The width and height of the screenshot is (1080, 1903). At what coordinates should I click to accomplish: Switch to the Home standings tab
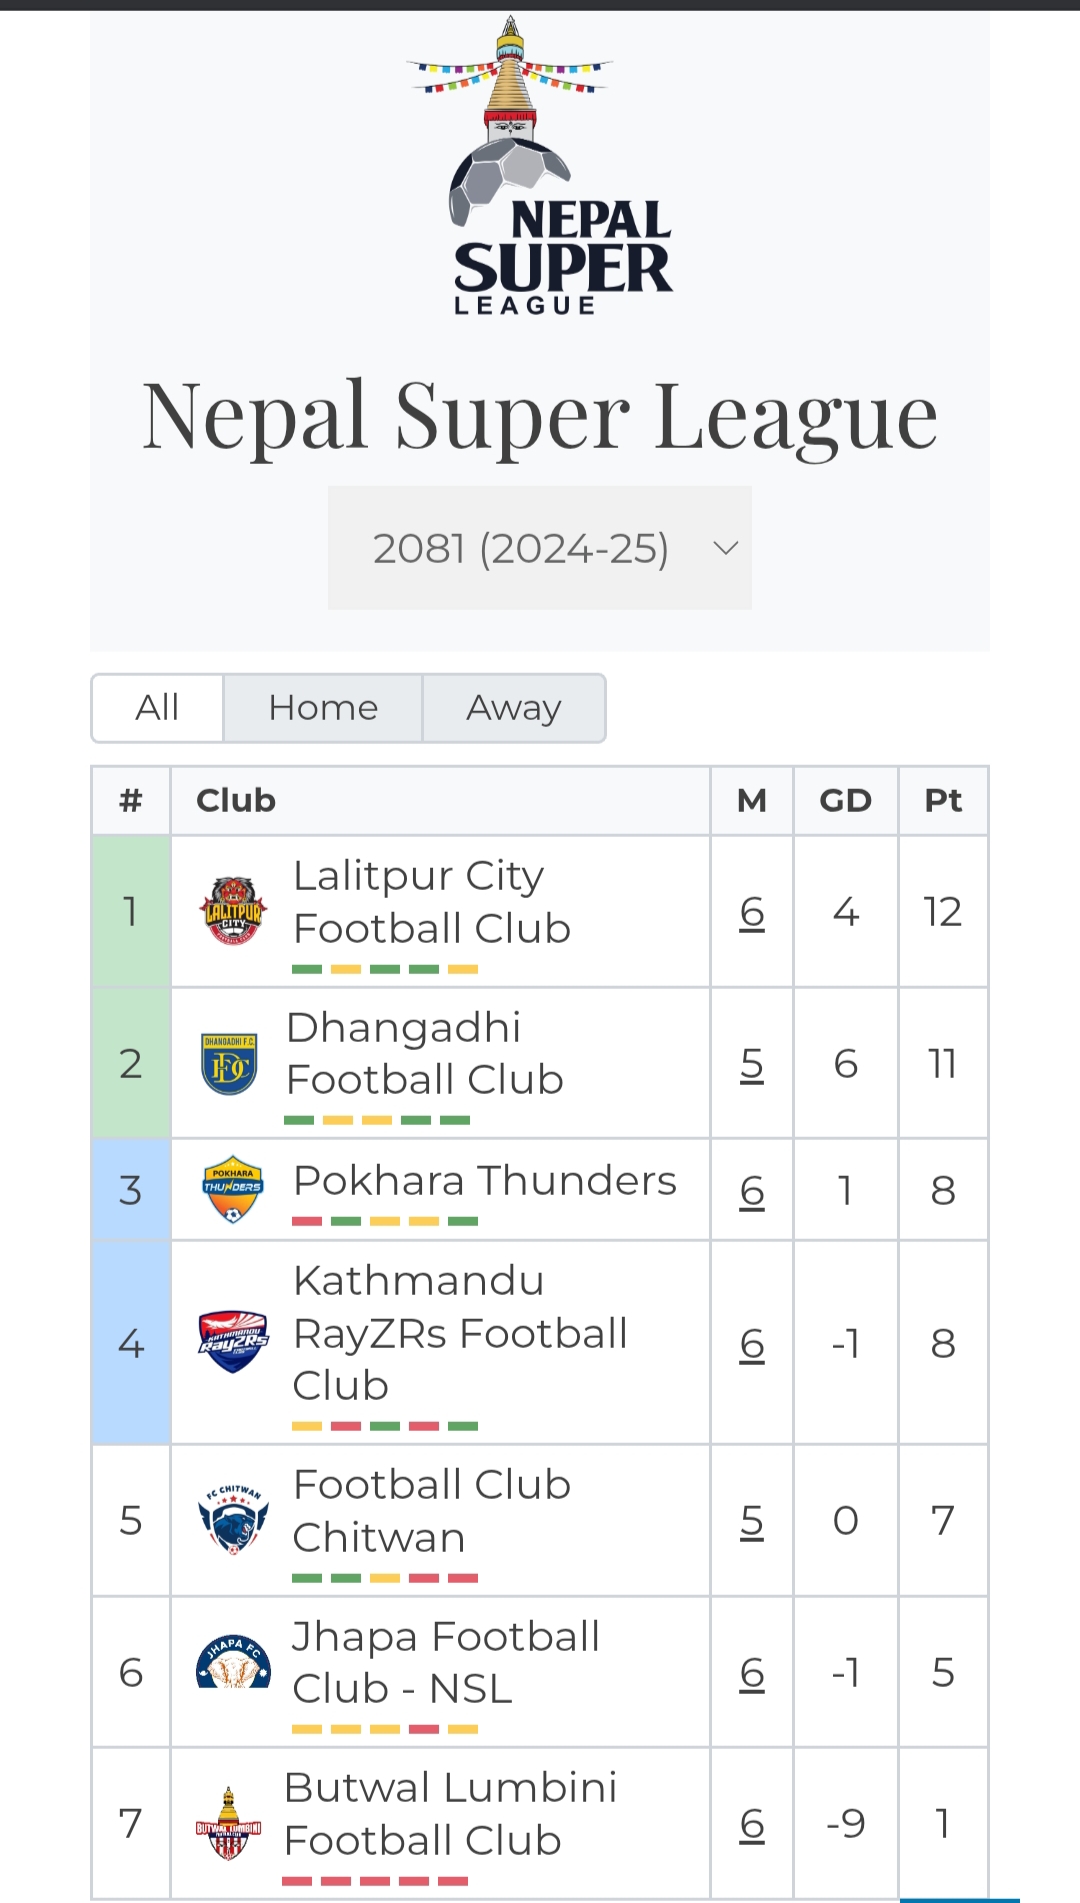tap(323, 708)
